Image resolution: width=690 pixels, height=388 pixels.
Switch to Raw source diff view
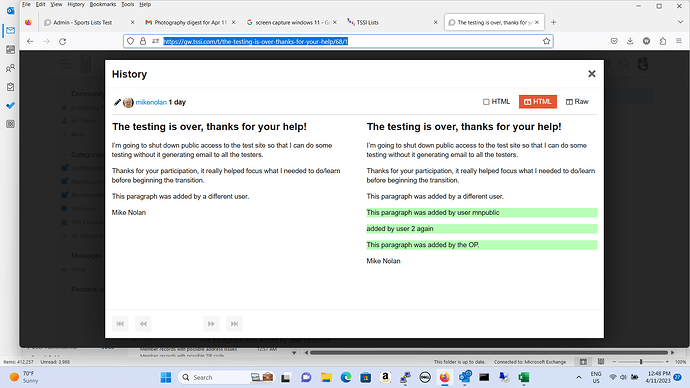pyautogui.click(x=577, y=102)
